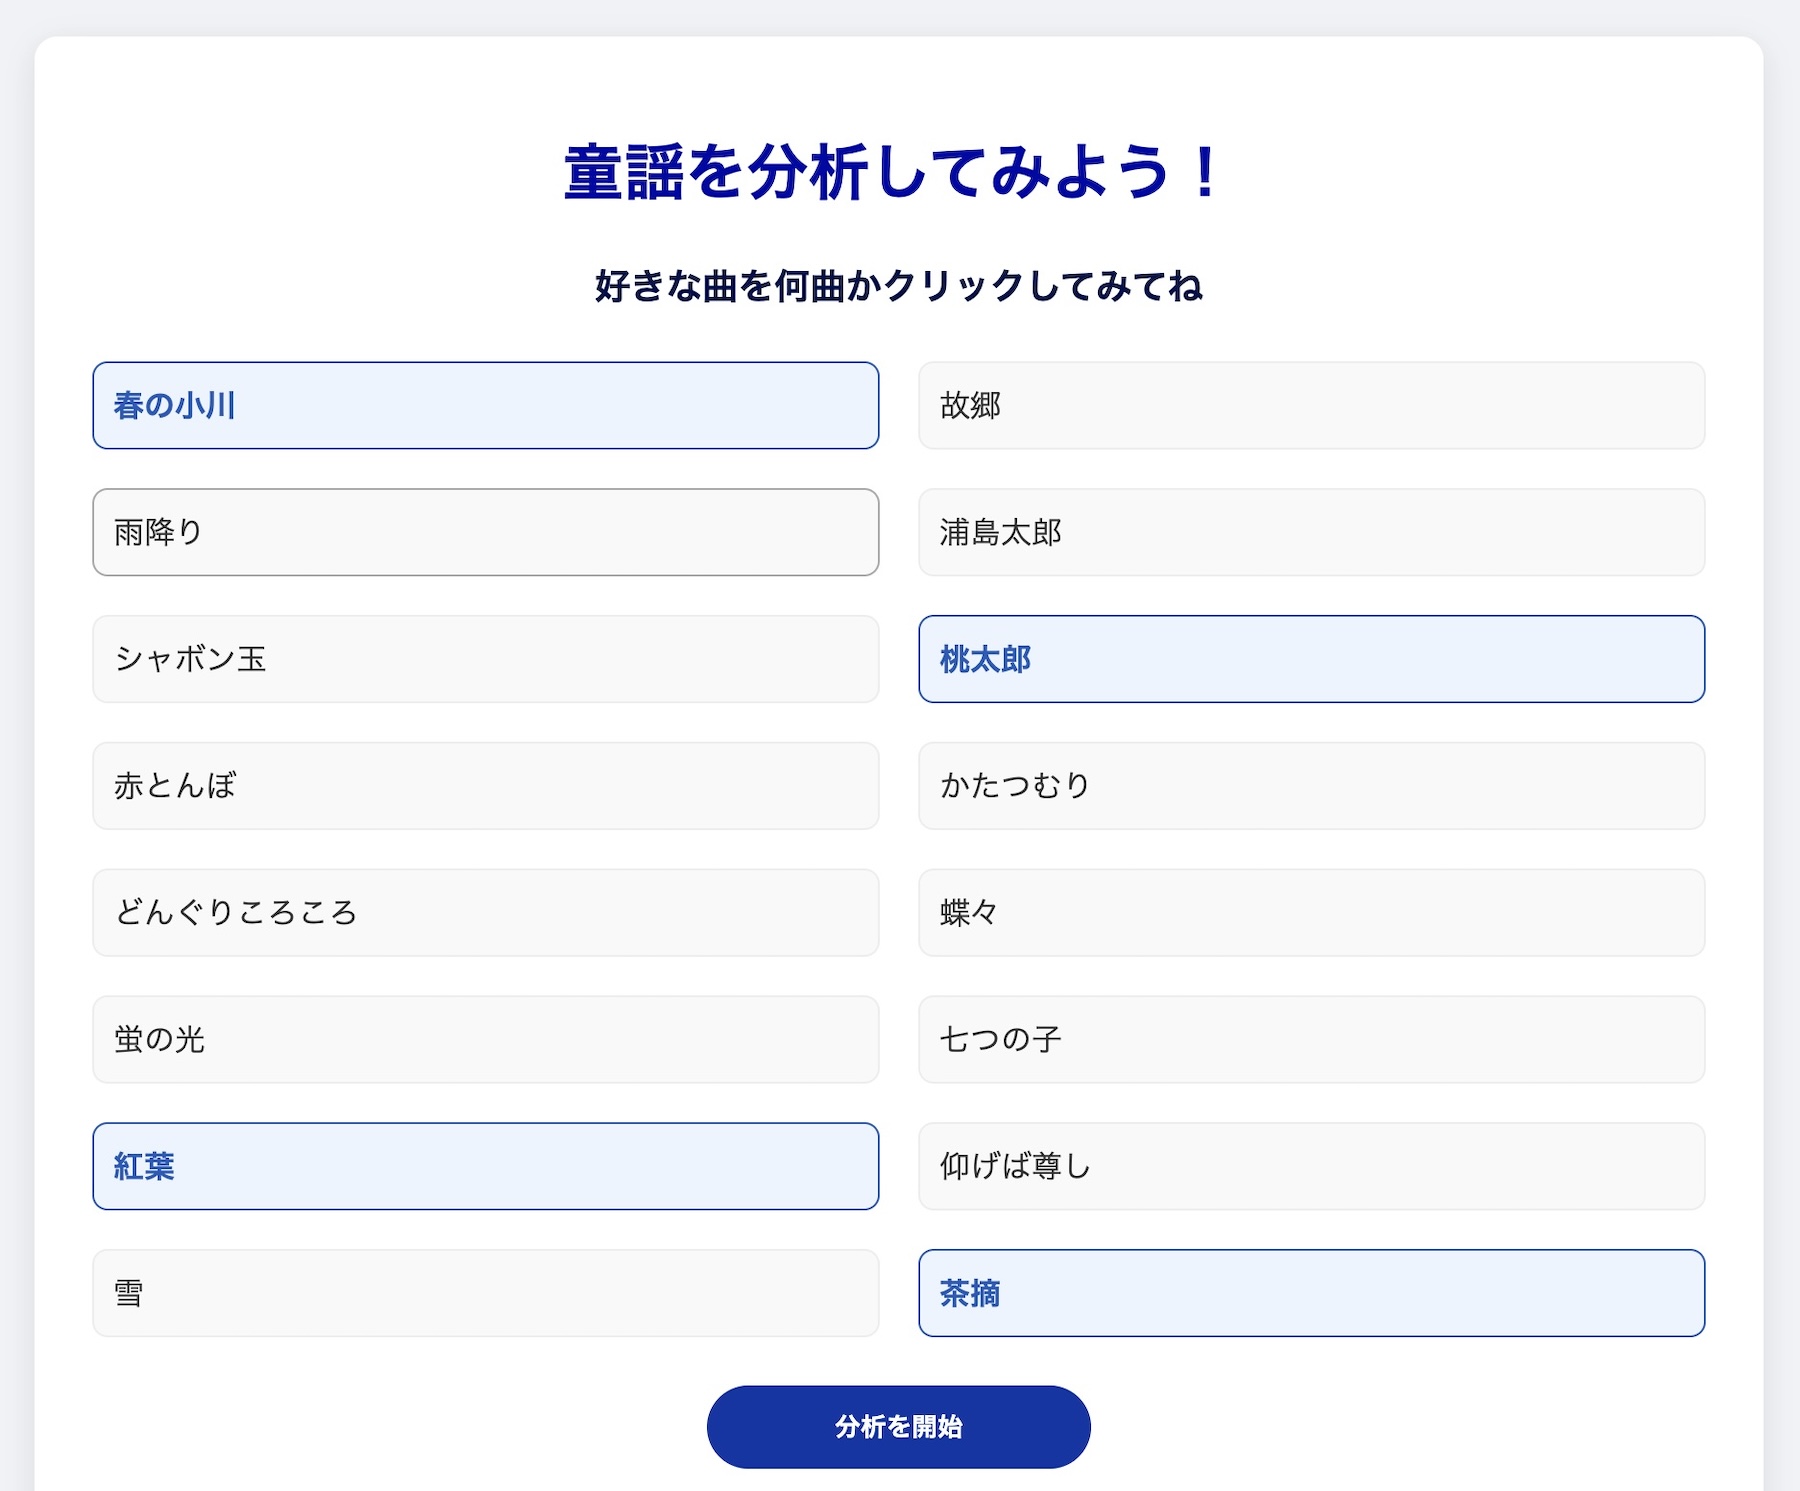
Task: Unselect the 桃太郎 song
Action: [1311, 659]
